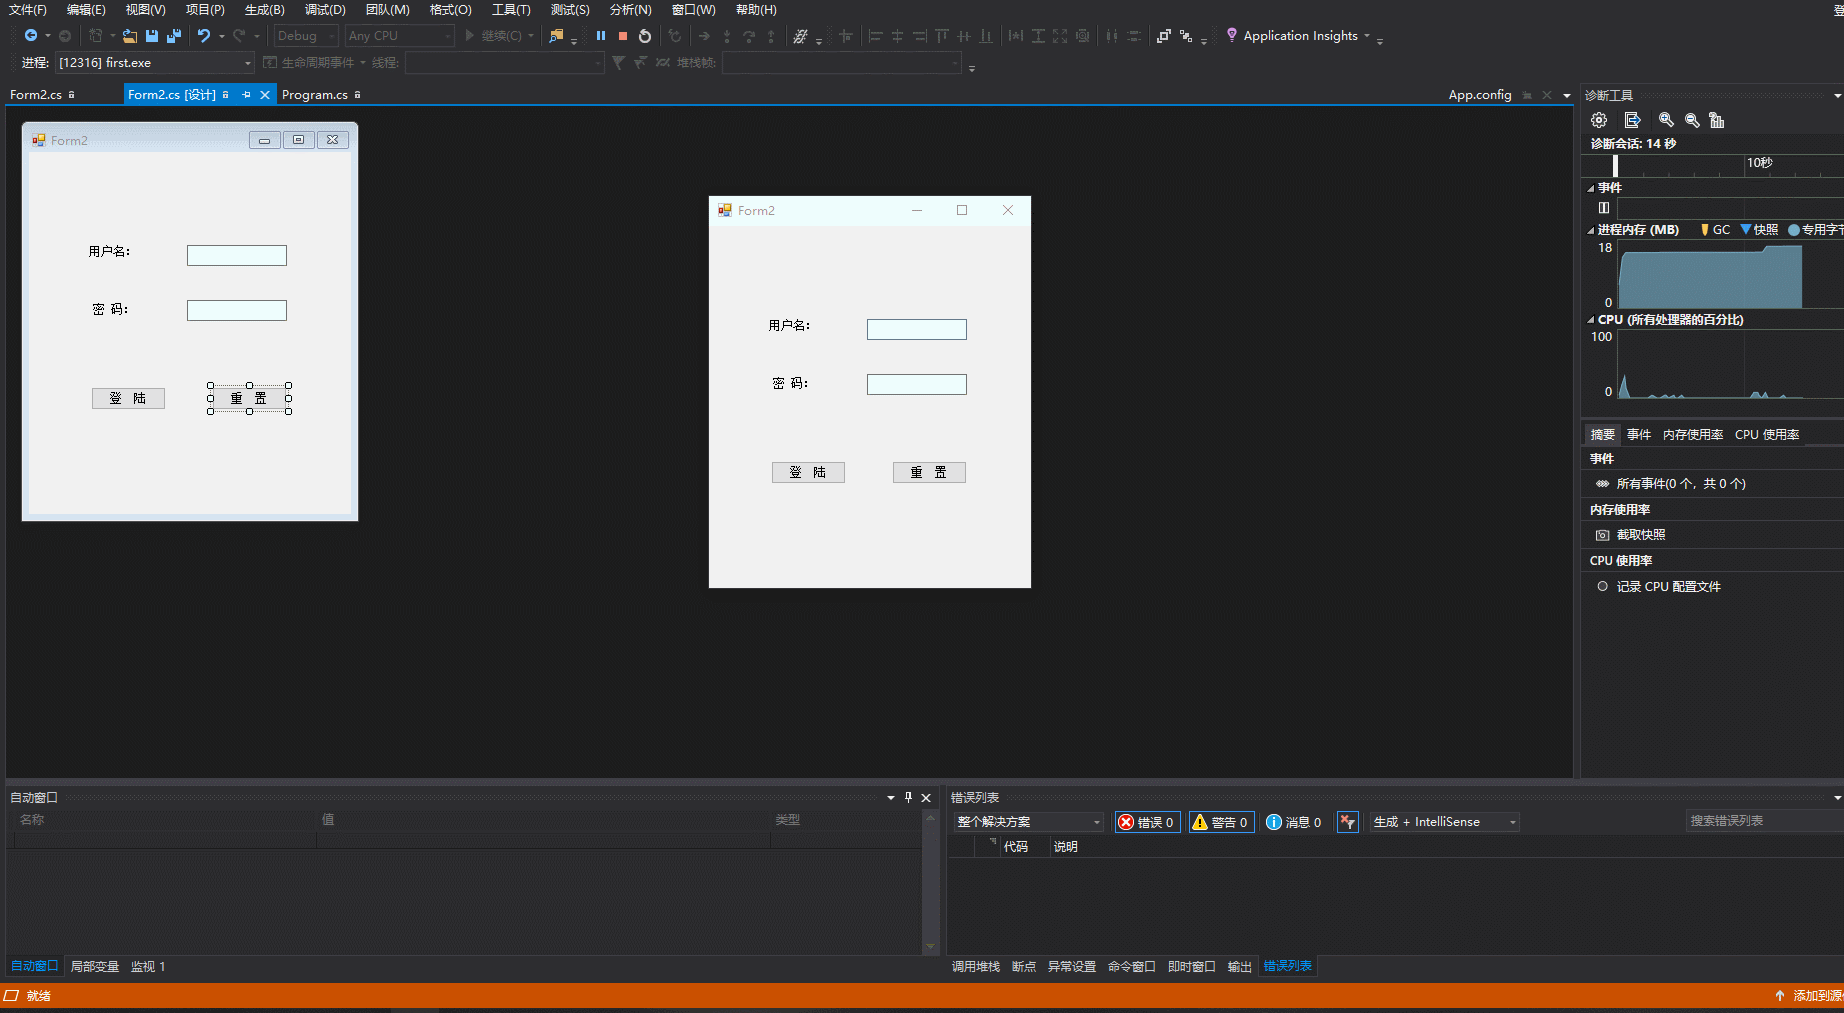
Task: Select 登 陆 button in the designer
Action: [128, 398]
